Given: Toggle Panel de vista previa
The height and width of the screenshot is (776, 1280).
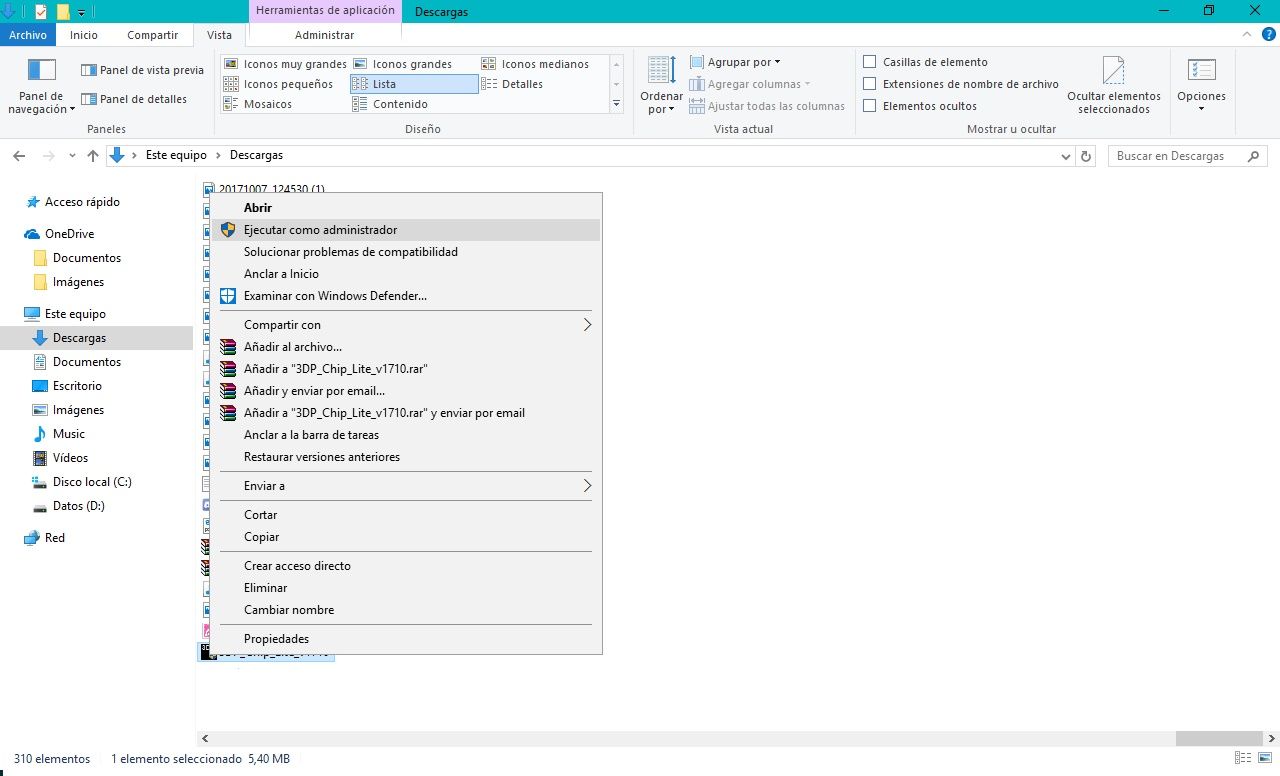Looking at the screenshot, I should [142, 70].
